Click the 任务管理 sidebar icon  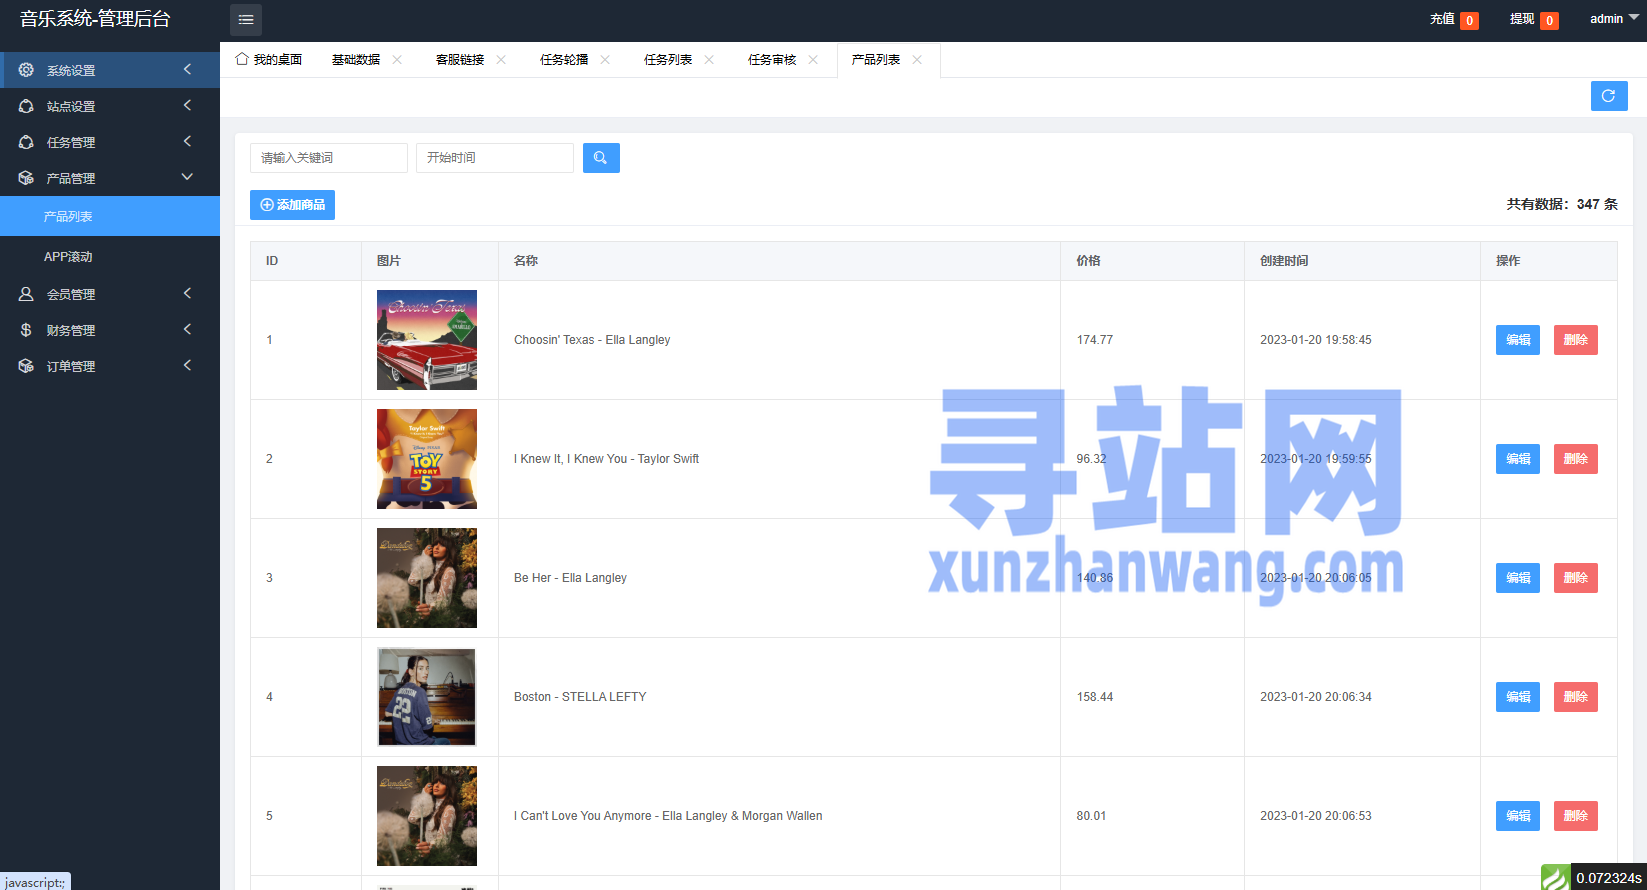pyautogui.click(x=26, y=142)
